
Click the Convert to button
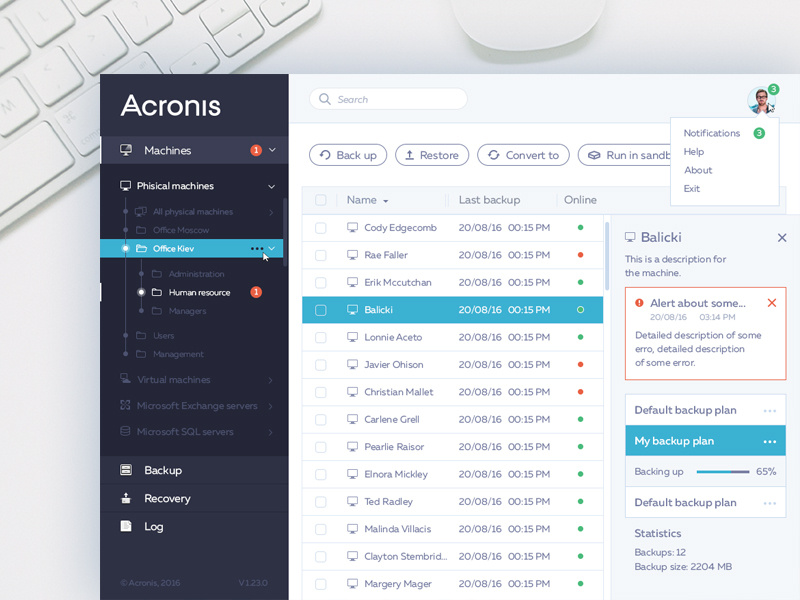click(x=523, y=155)
